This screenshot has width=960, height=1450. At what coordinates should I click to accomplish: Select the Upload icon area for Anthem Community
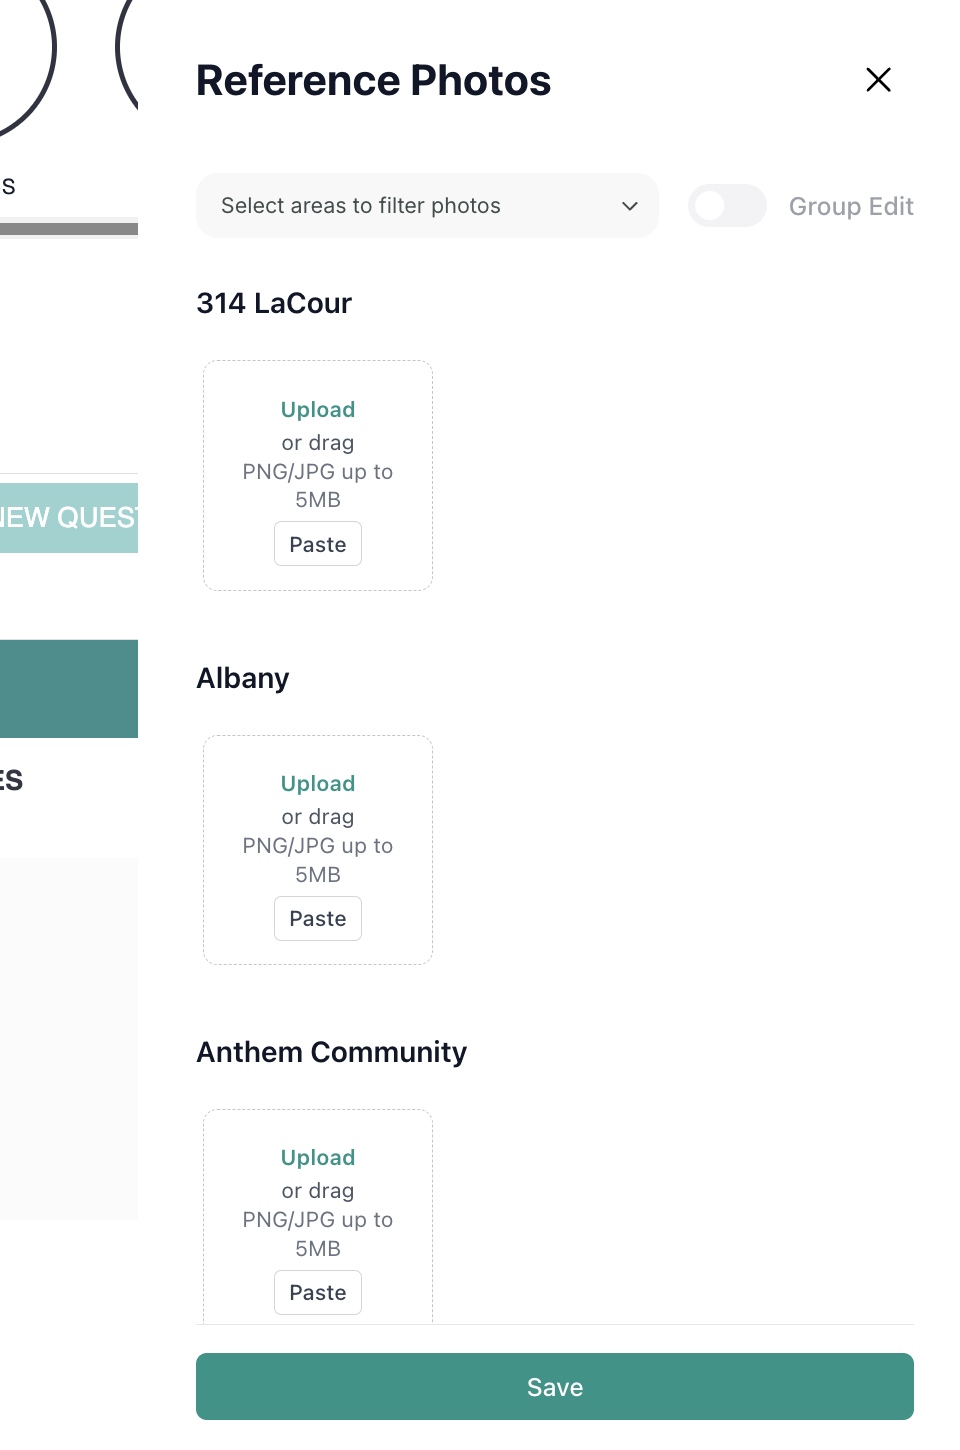(317, 1157)
